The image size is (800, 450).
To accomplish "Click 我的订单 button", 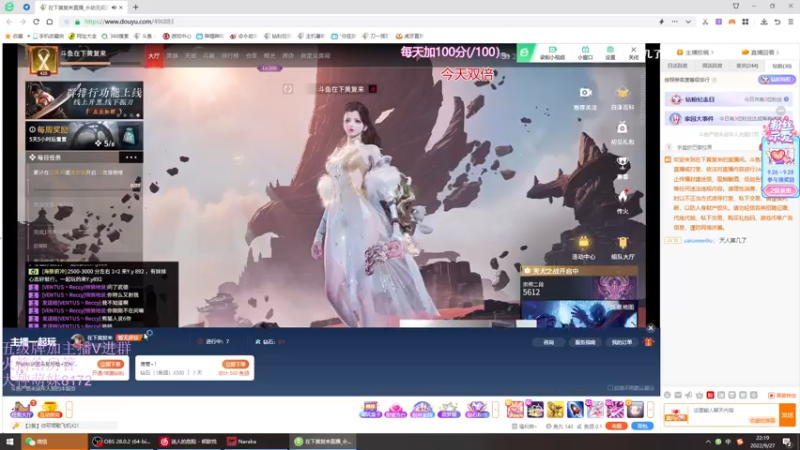I will coord(621,342).
